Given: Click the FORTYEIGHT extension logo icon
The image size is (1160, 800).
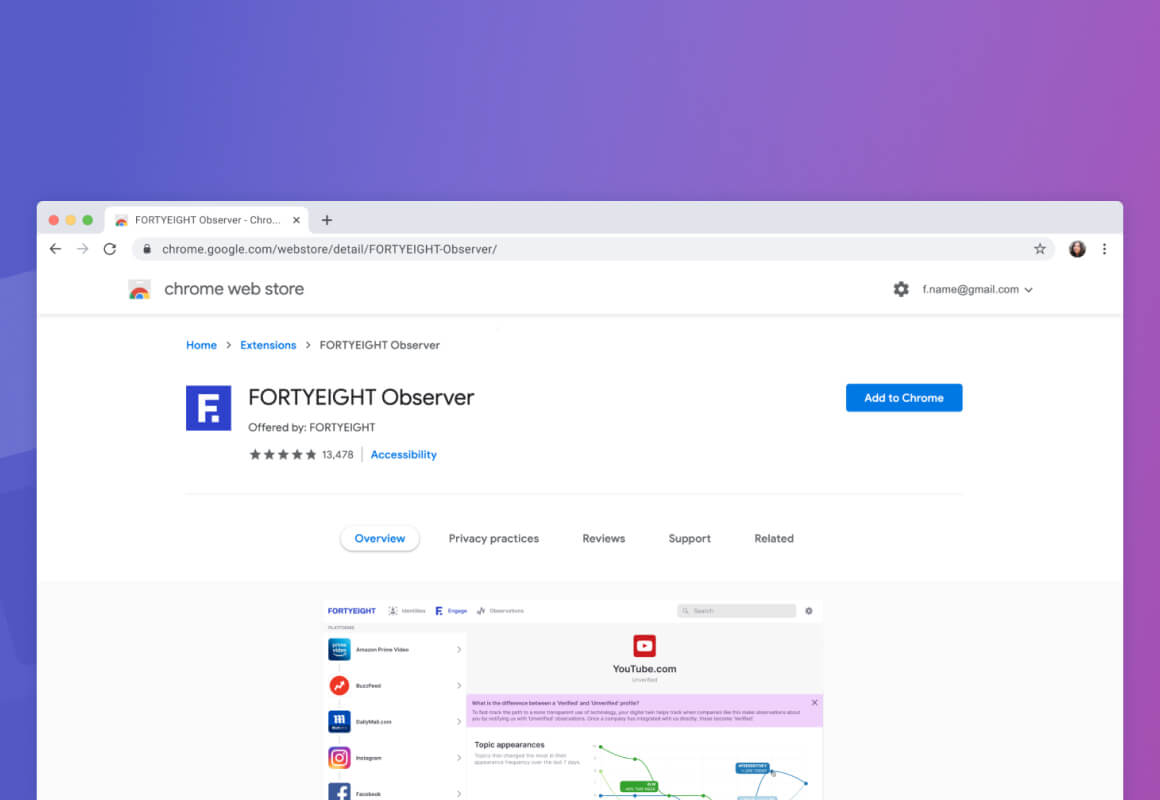Looking at the screenshot, I should tap(208, 408).
